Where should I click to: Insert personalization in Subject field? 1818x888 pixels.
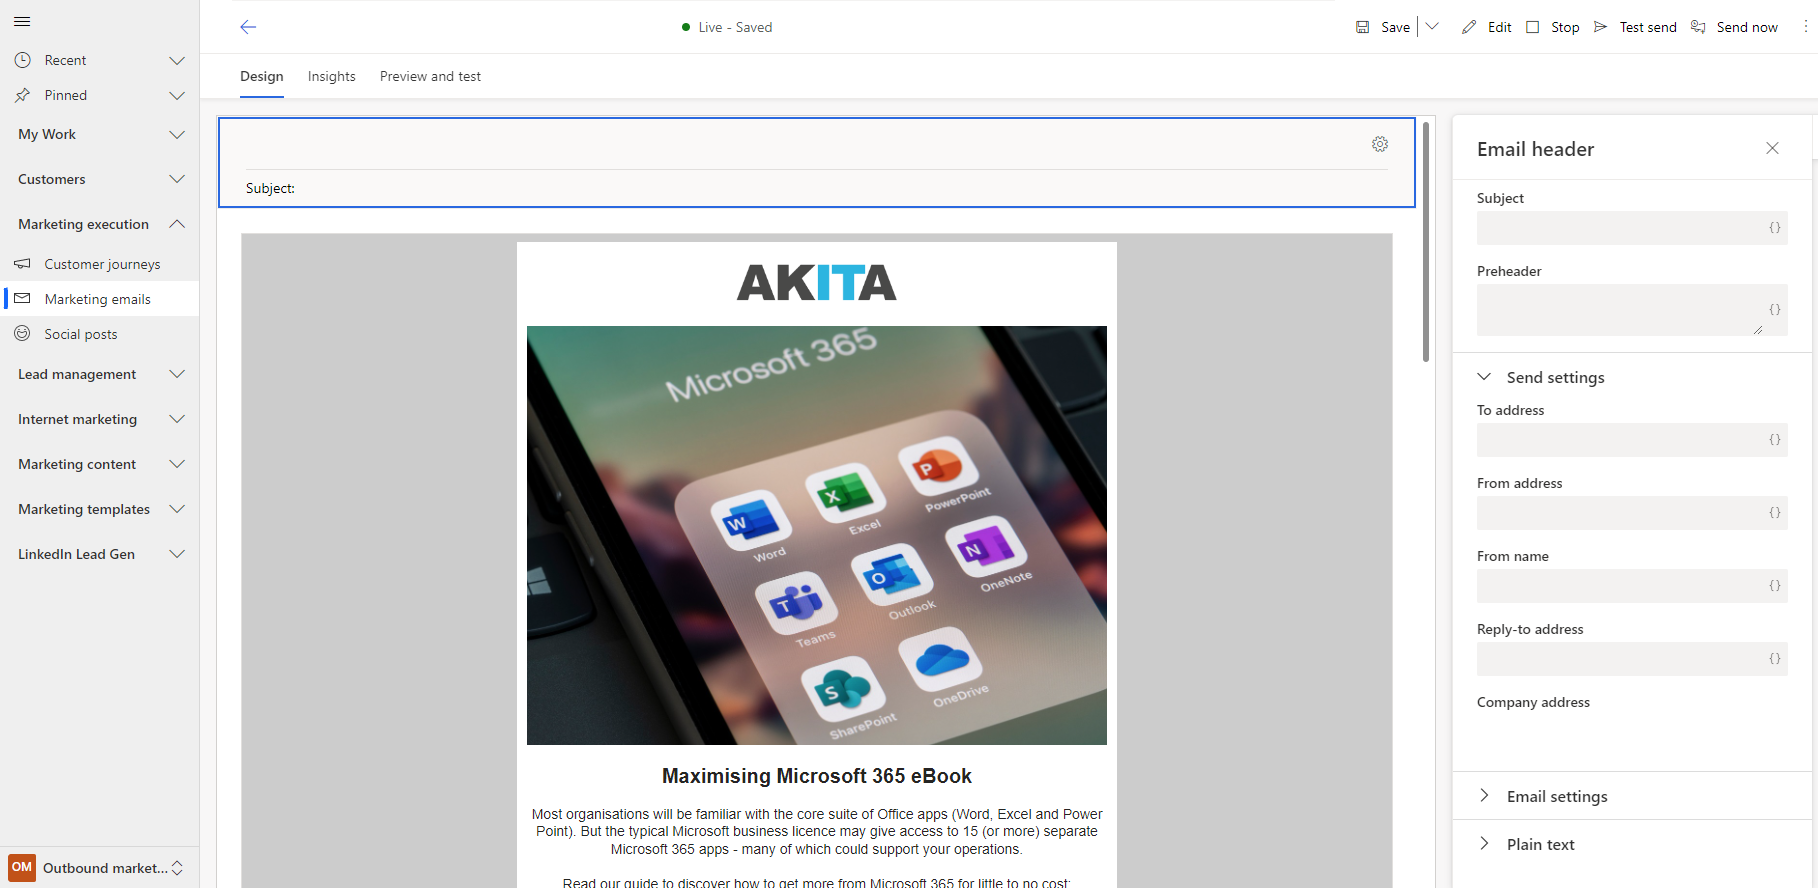click(x=1775, y=228)
